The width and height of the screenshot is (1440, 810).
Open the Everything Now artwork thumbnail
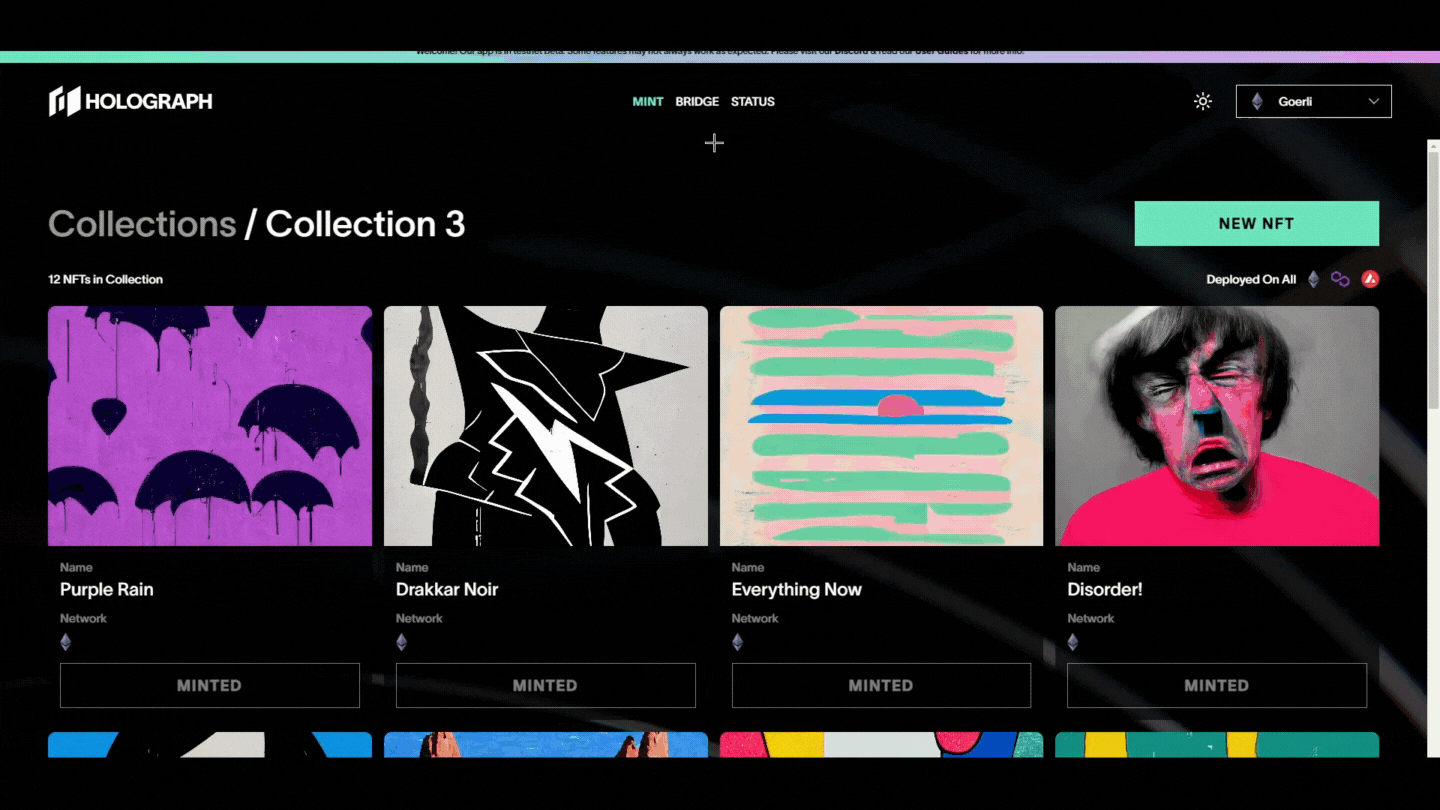click(x=881, y=426)
